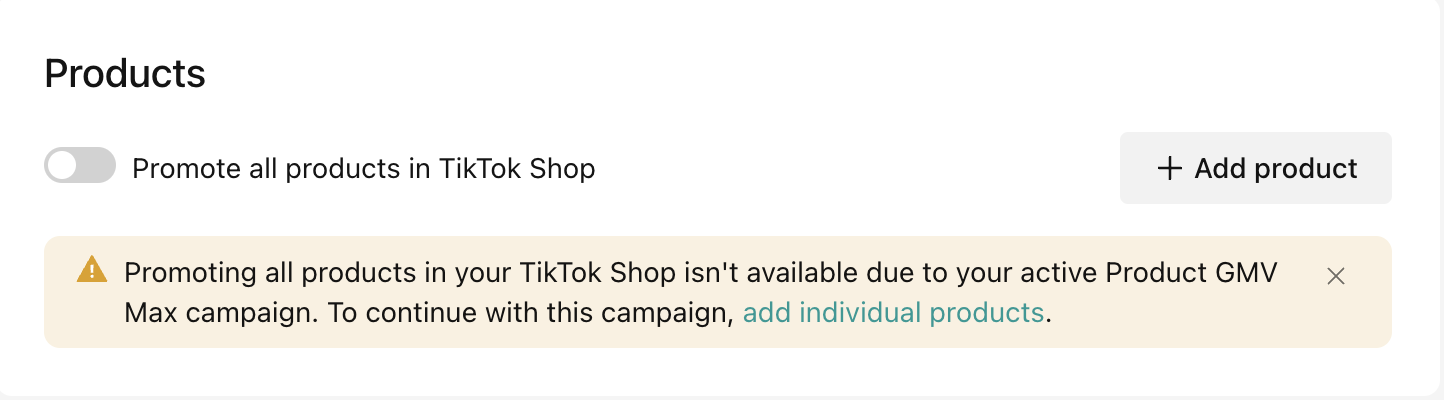
Task: Click the yellow warning triangle icon
Action: (91, 269)
